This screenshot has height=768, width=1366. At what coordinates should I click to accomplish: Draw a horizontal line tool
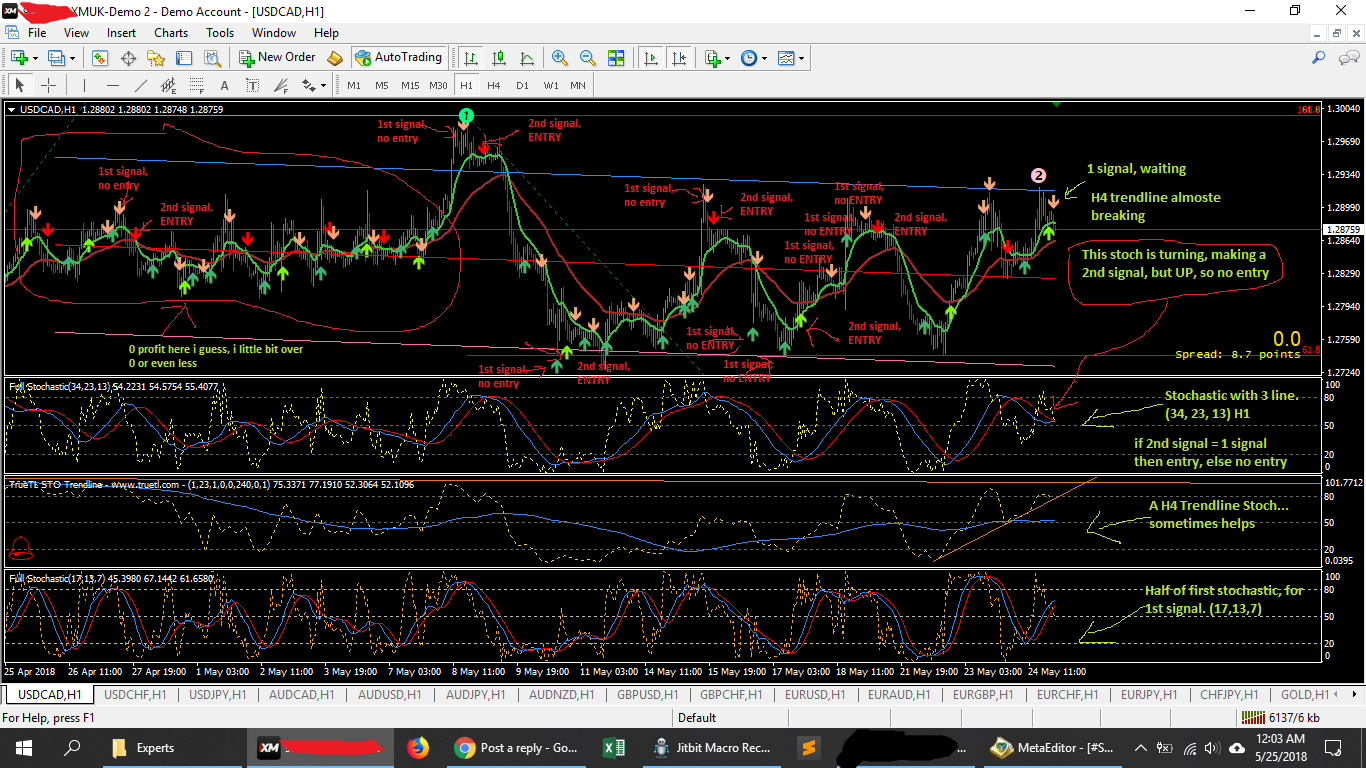pos(113,85)
